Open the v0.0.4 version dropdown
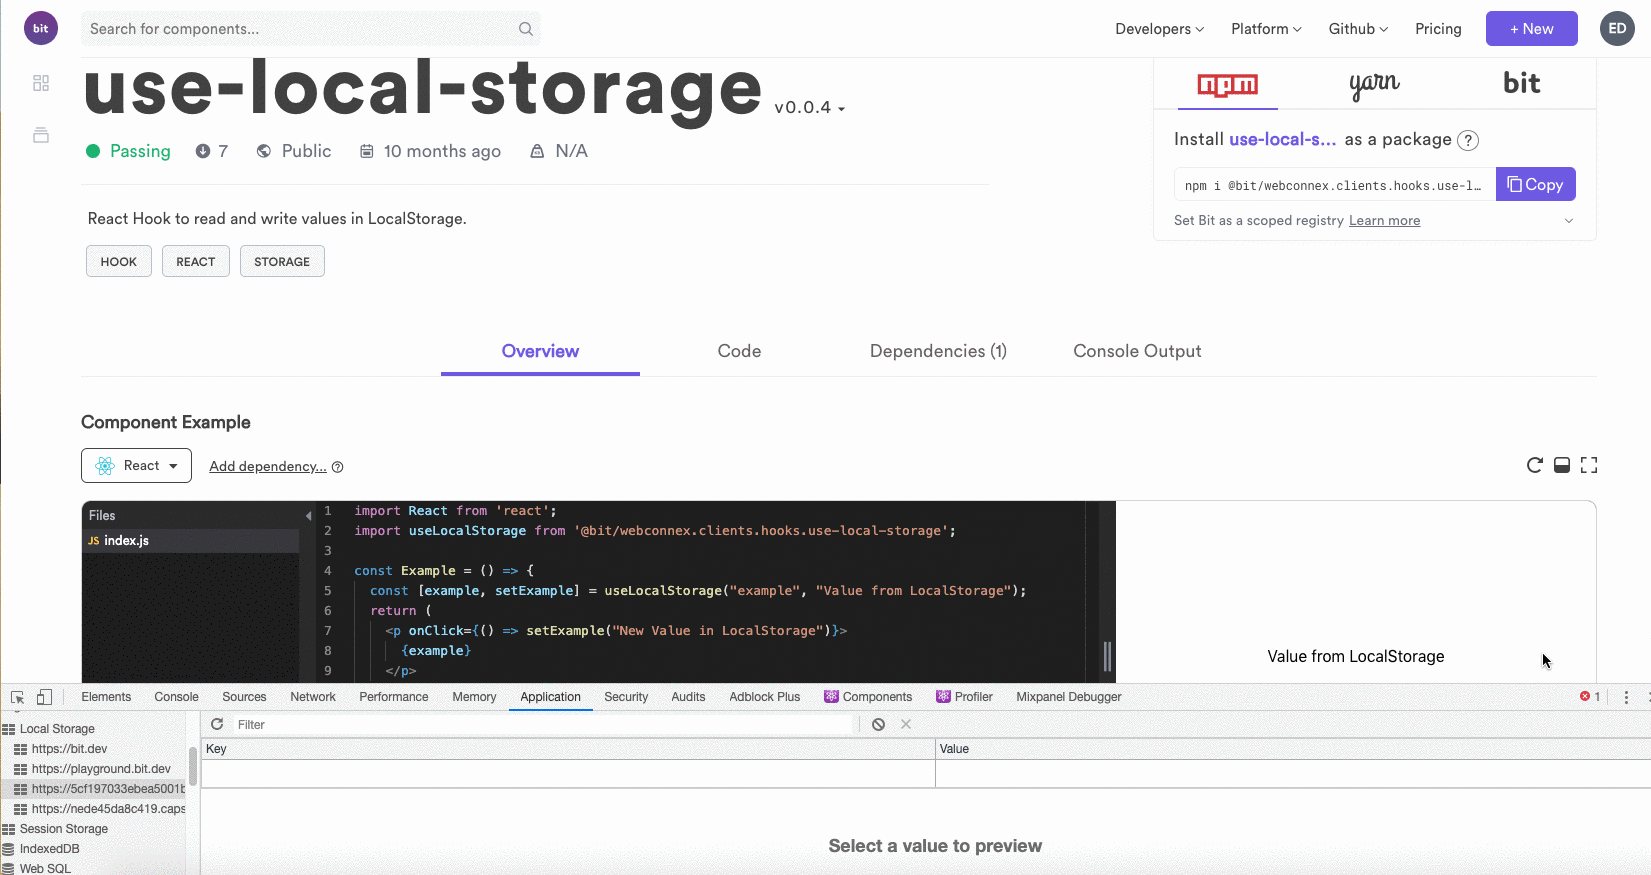1651x875 pixels. click(810, 107)
